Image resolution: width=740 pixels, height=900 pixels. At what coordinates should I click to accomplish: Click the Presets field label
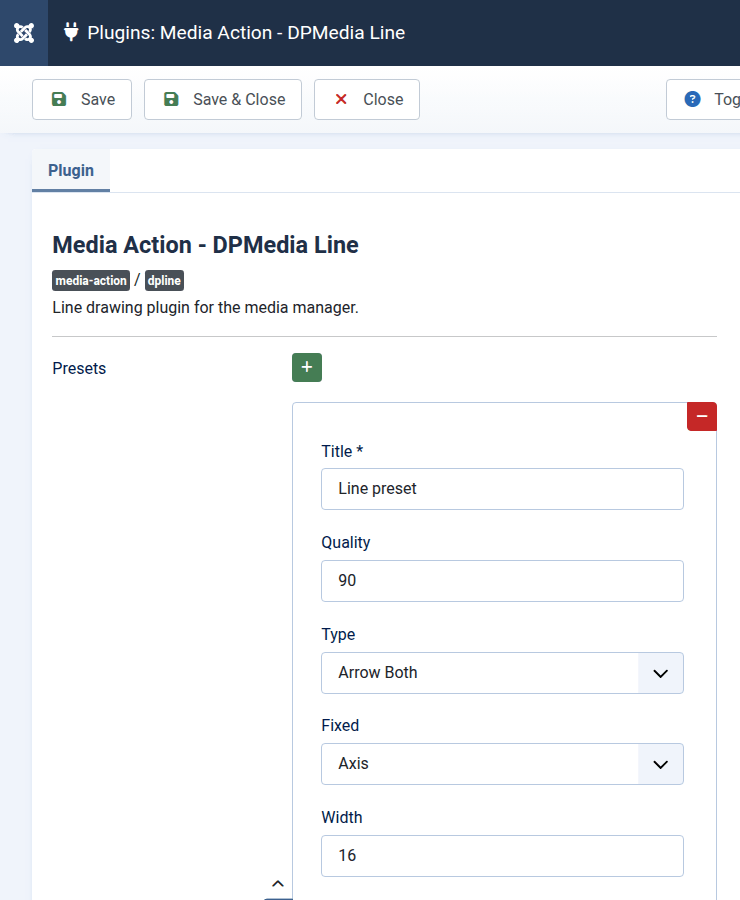79,368
